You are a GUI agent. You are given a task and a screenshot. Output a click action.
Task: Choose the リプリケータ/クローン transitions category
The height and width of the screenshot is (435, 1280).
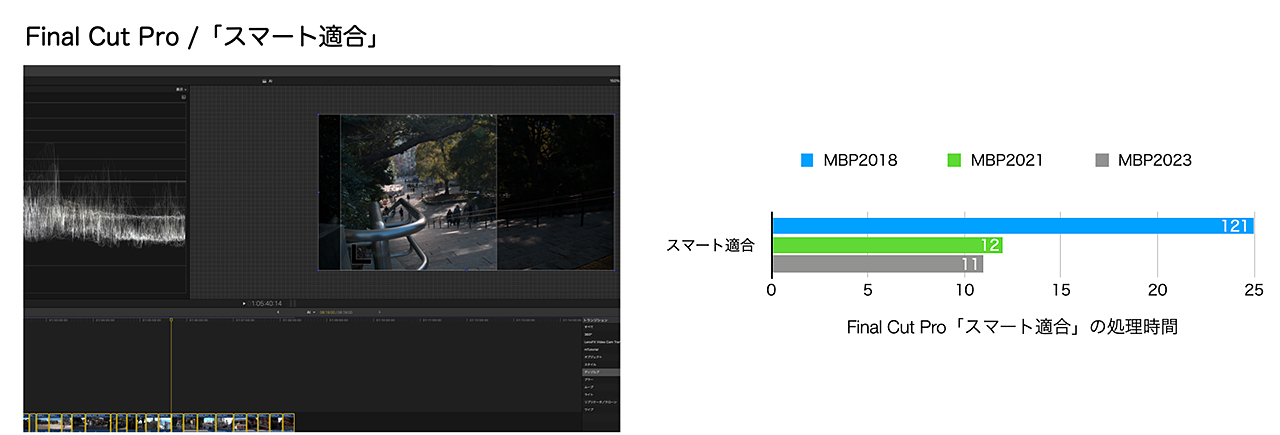(x=600, y=402)
